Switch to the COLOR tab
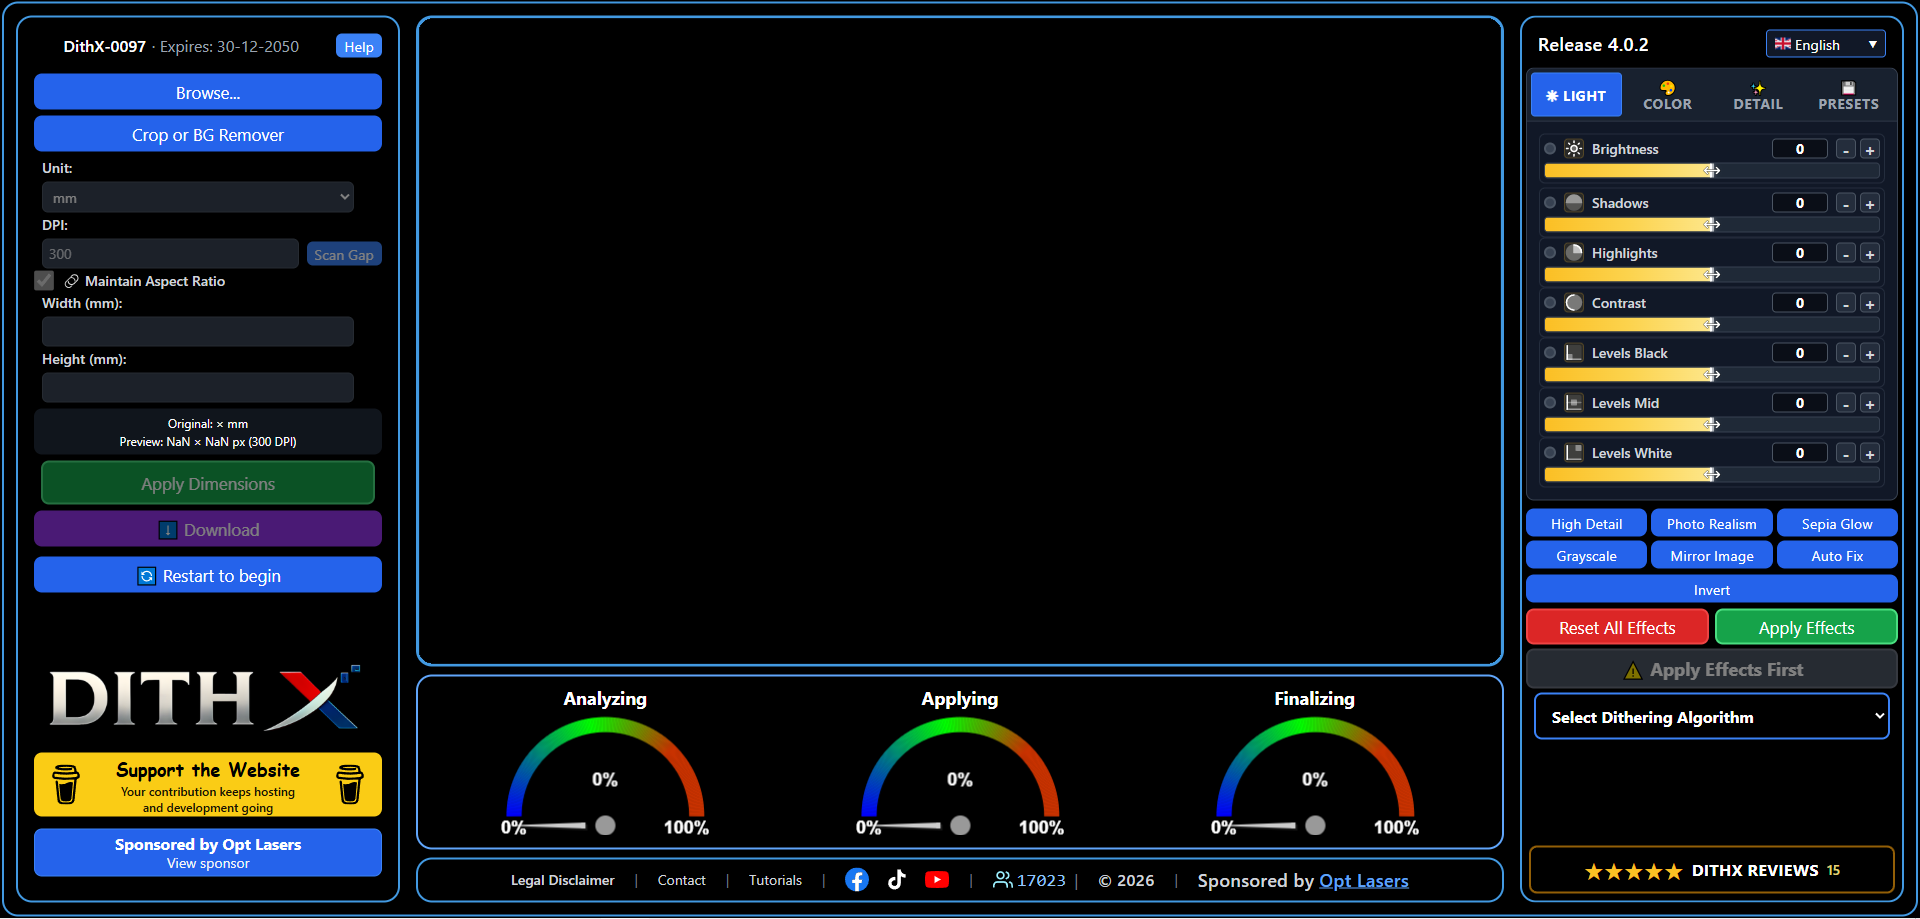 1667,95
